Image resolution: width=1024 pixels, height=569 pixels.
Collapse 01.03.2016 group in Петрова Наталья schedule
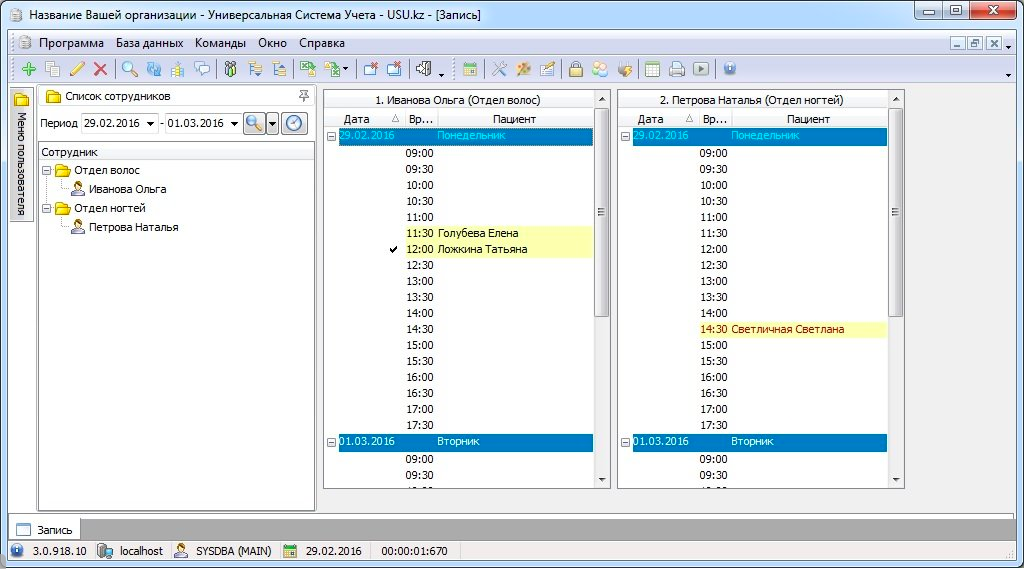point(626,442)
